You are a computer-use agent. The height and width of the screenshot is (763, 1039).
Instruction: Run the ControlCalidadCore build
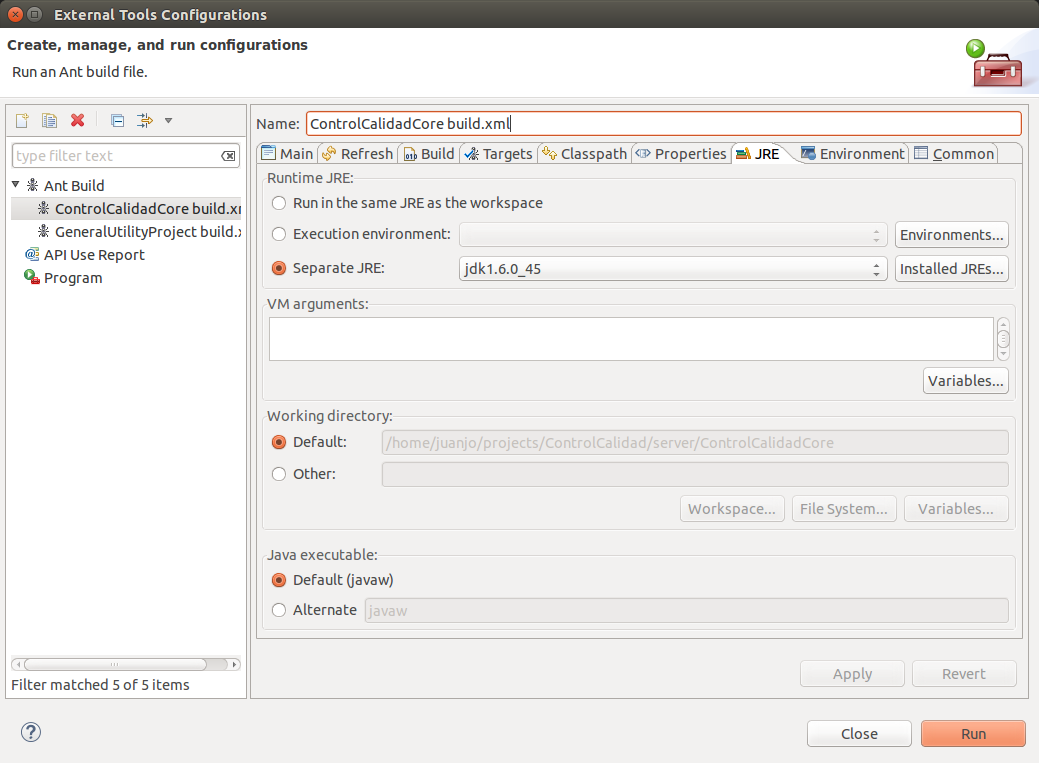pyautogui.click(x=971, y=733)
